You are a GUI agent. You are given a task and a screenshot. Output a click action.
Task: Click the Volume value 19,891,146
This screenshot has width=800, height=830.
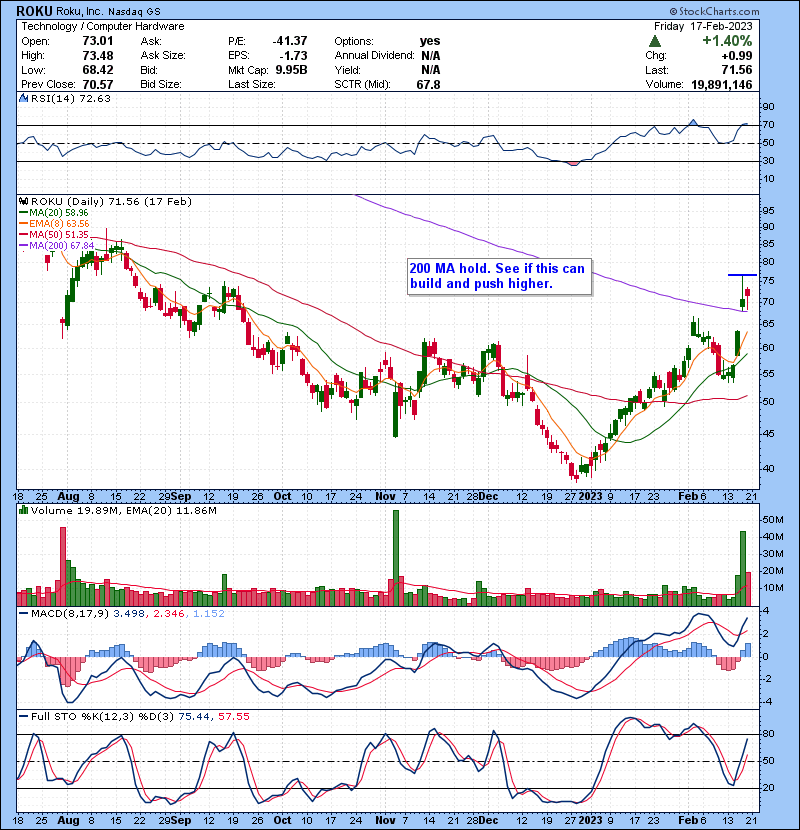point(722,84)
